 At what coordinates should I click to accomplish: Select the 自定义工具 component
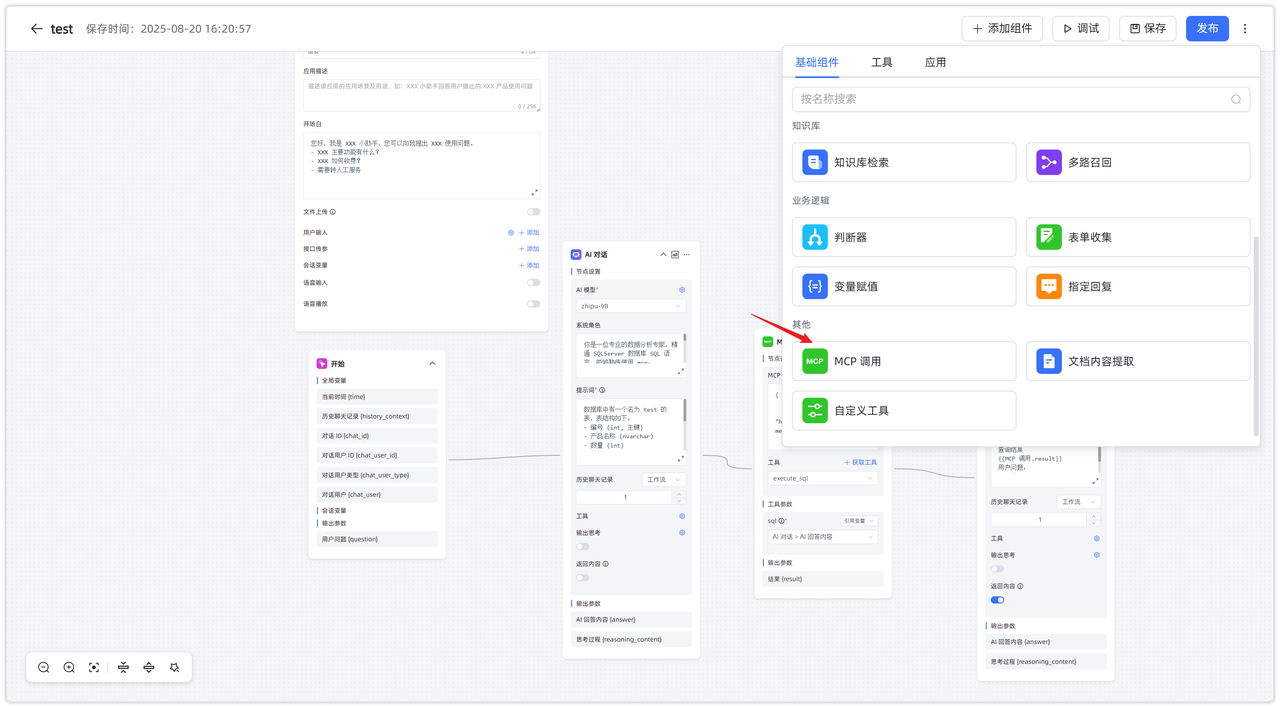click(903, 410)
